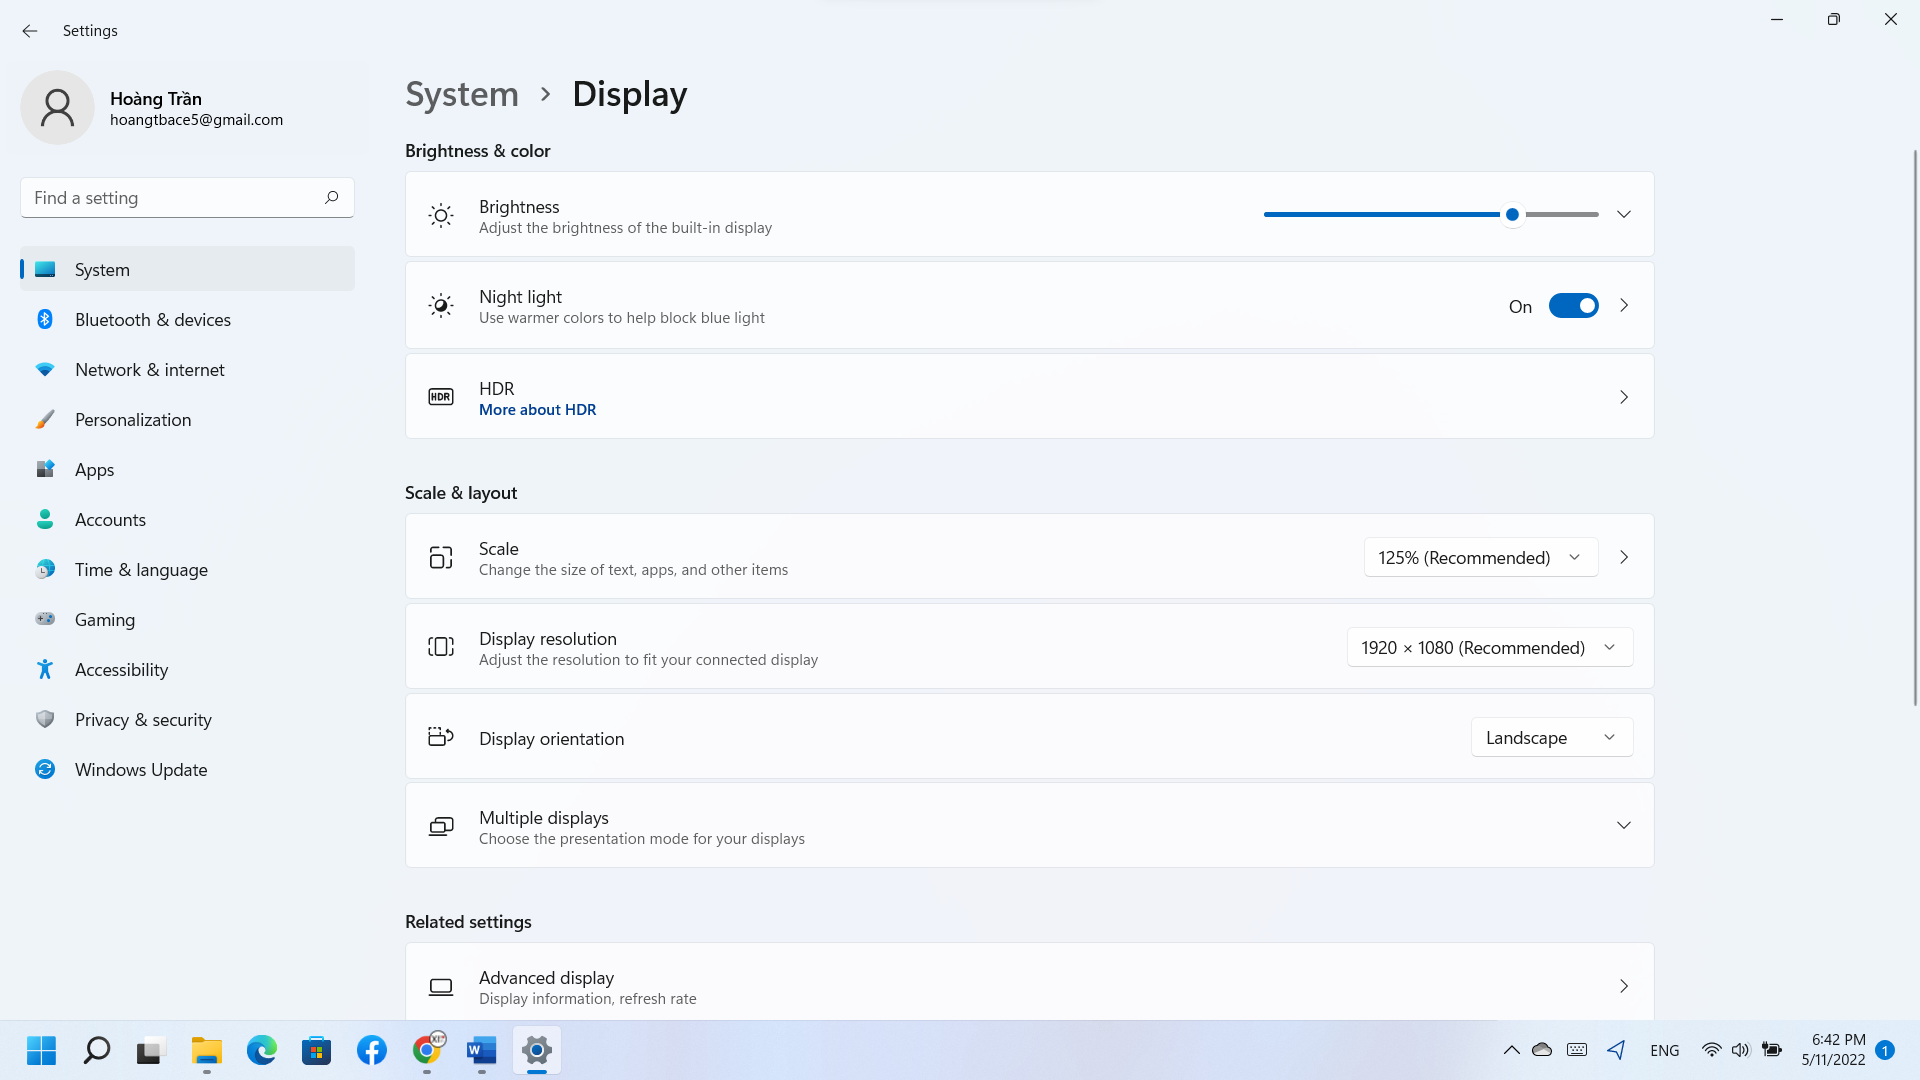This screenshot has width=1920, height=1080.
Task: Click the brightness slider handle
Action: pyautogui.click(x=1512, y=214)
